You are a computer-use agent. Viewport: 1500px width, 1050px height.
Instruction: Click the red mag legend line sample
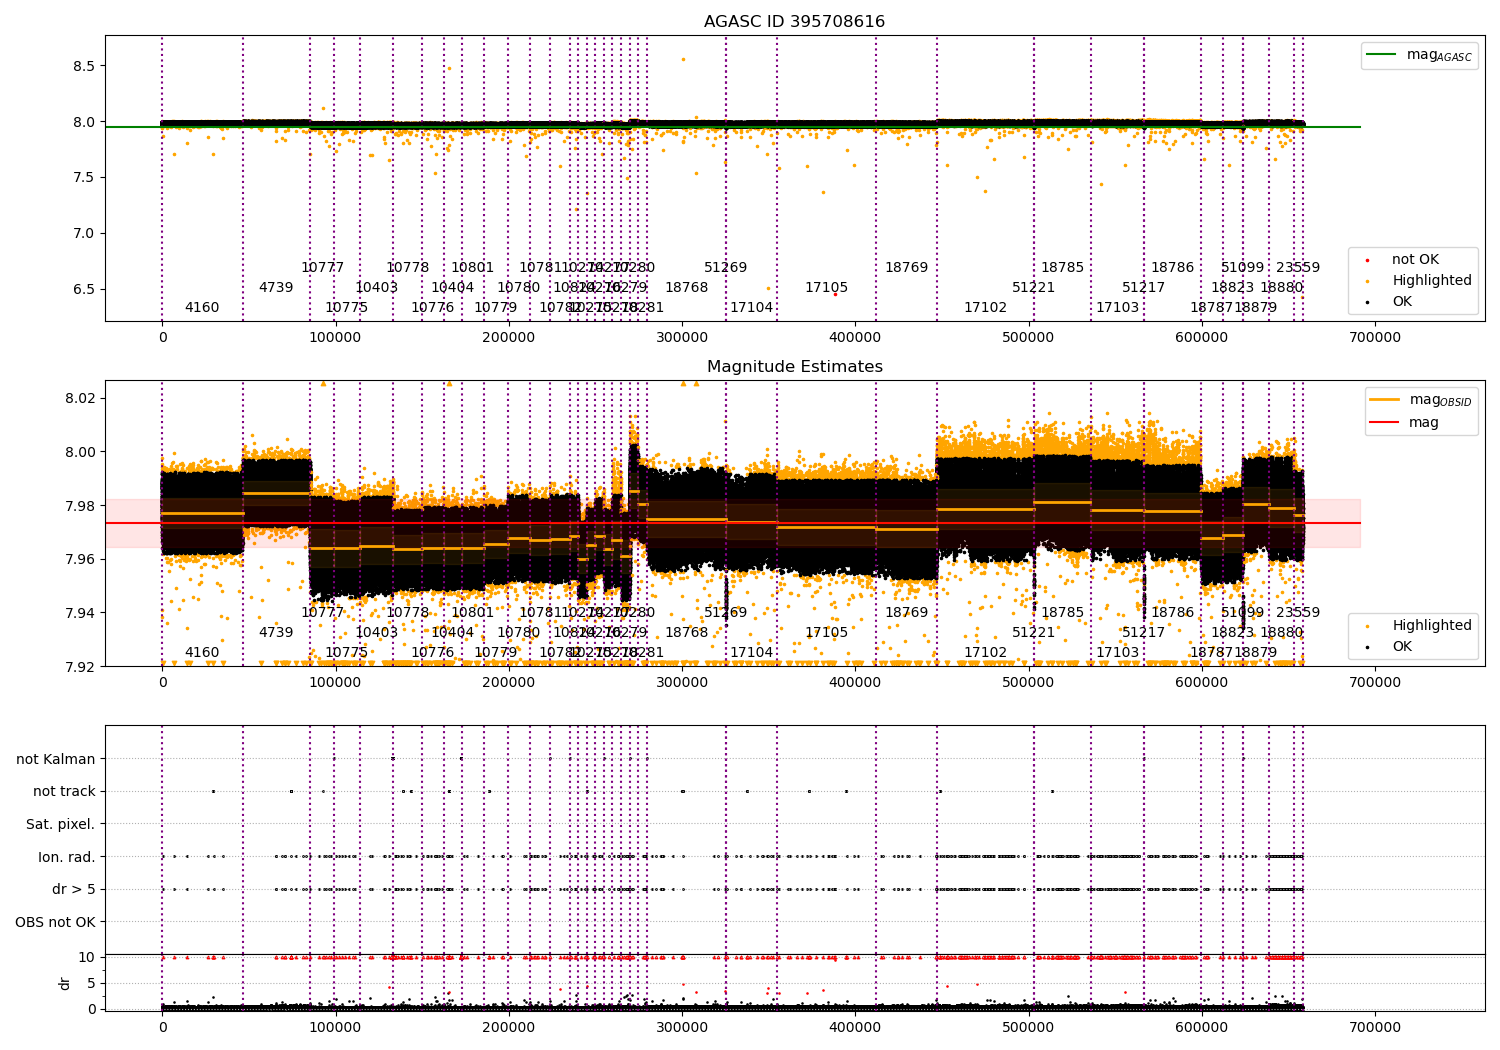pyautogui.click(x=1385, y=422)
